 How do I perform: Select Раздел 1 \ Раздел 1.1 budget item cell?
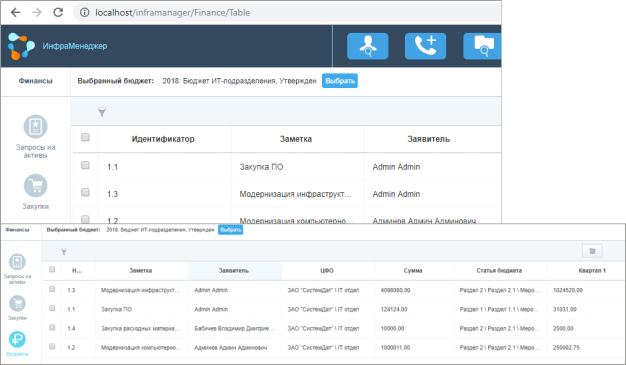coord(499,309)
